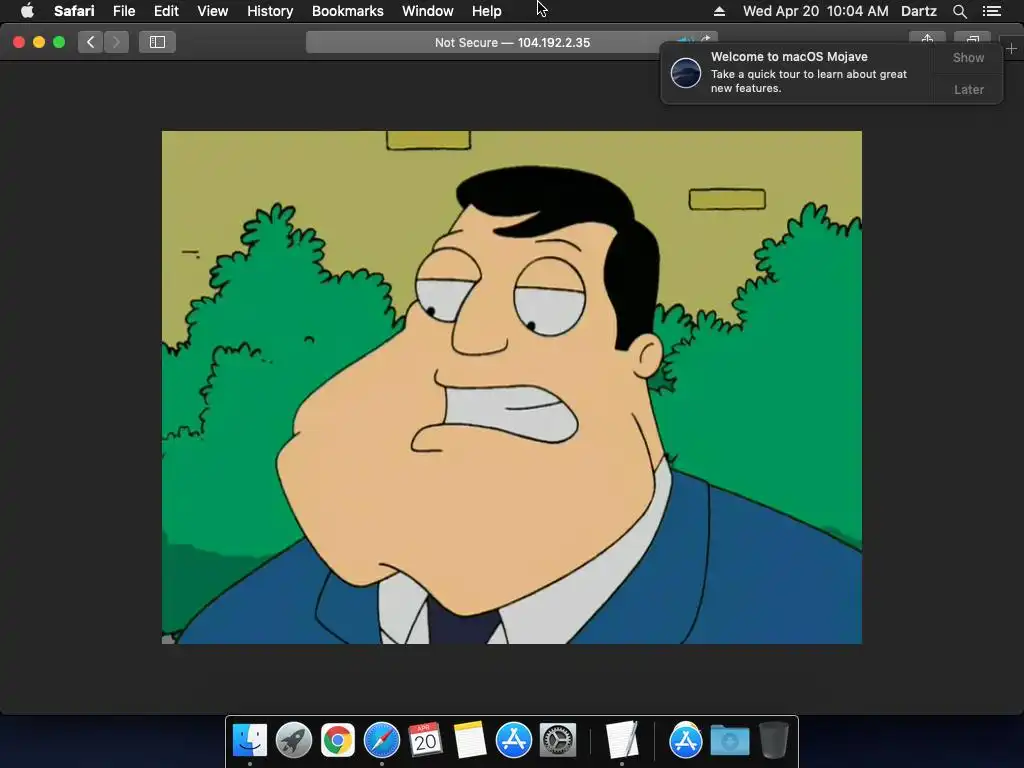Open the Applications stack in the Dock
Image resolution: width=1024 pixels, height=768 pixels.
pos(685,740)
